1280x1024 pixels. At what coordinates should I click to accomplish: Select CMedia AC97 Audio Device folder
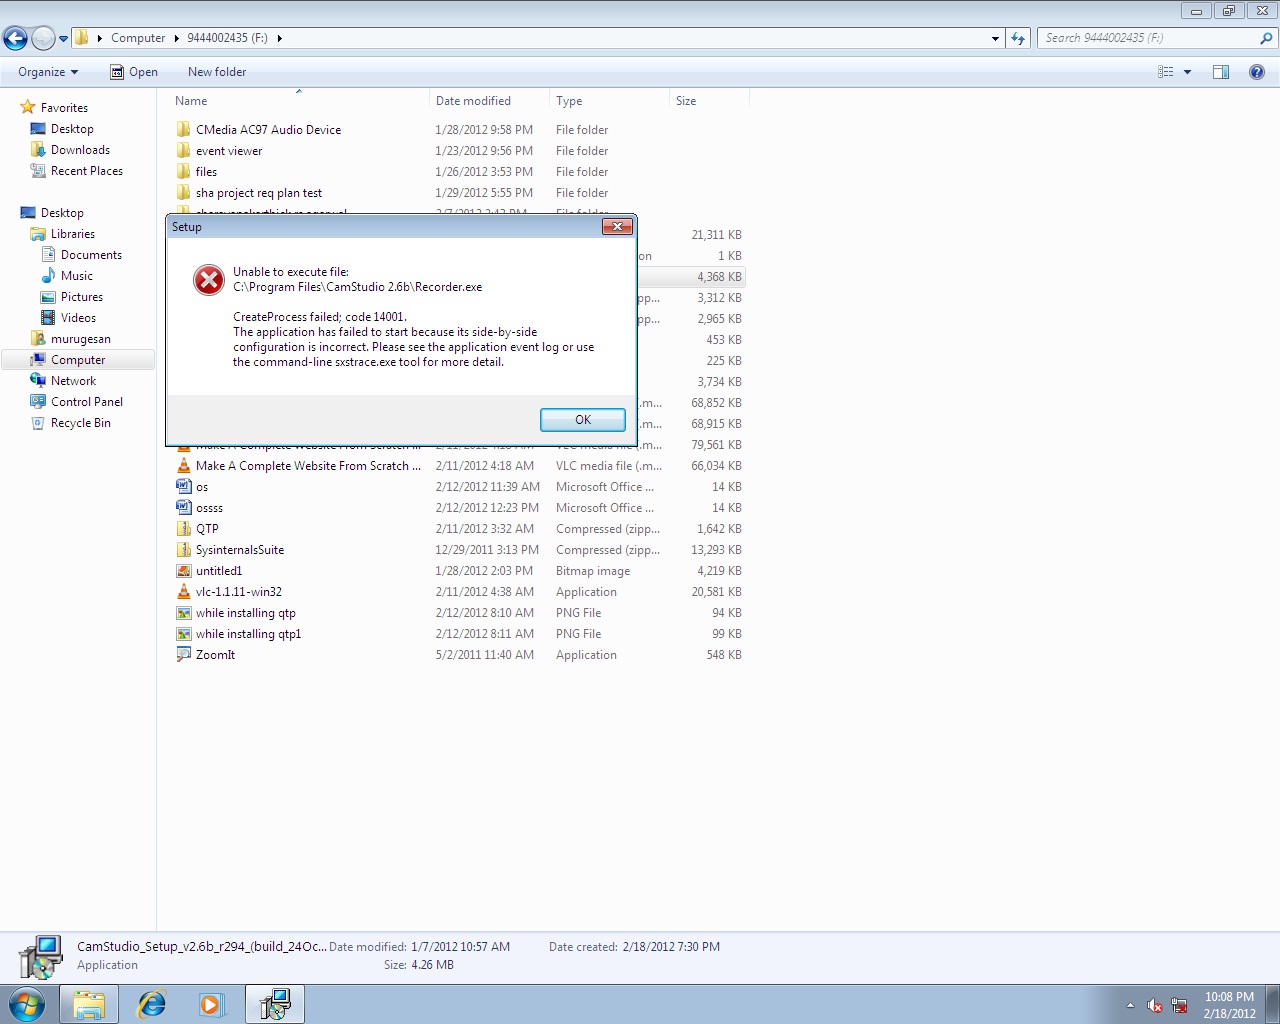point(268,130)
